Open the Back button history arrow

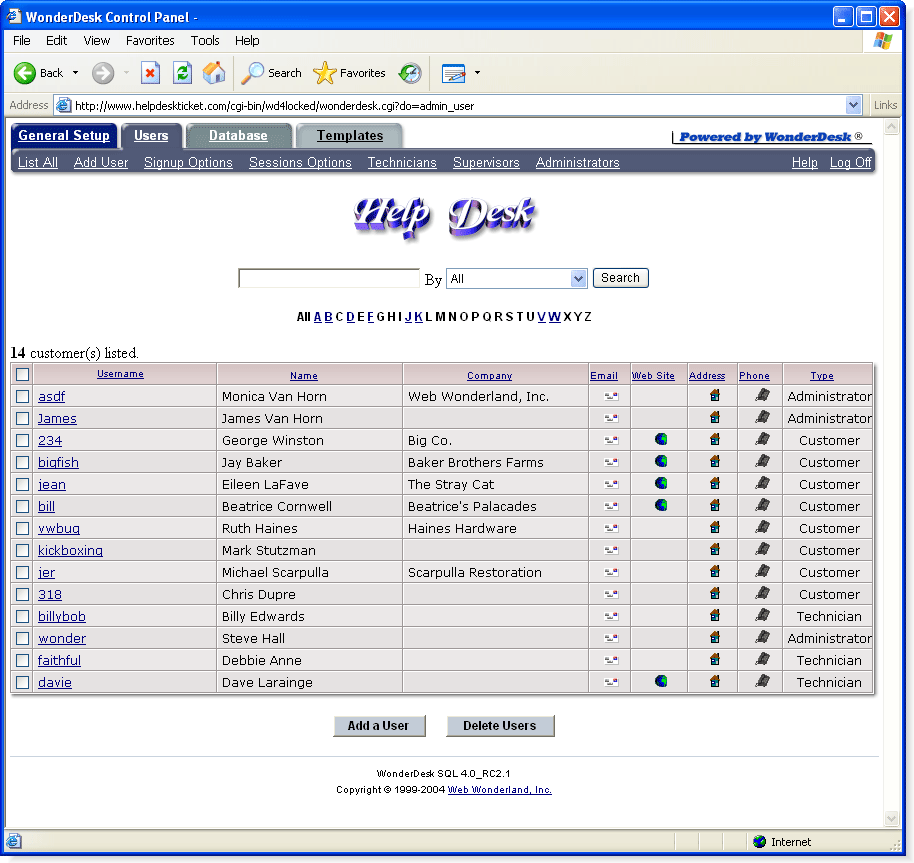coord(75,73)
